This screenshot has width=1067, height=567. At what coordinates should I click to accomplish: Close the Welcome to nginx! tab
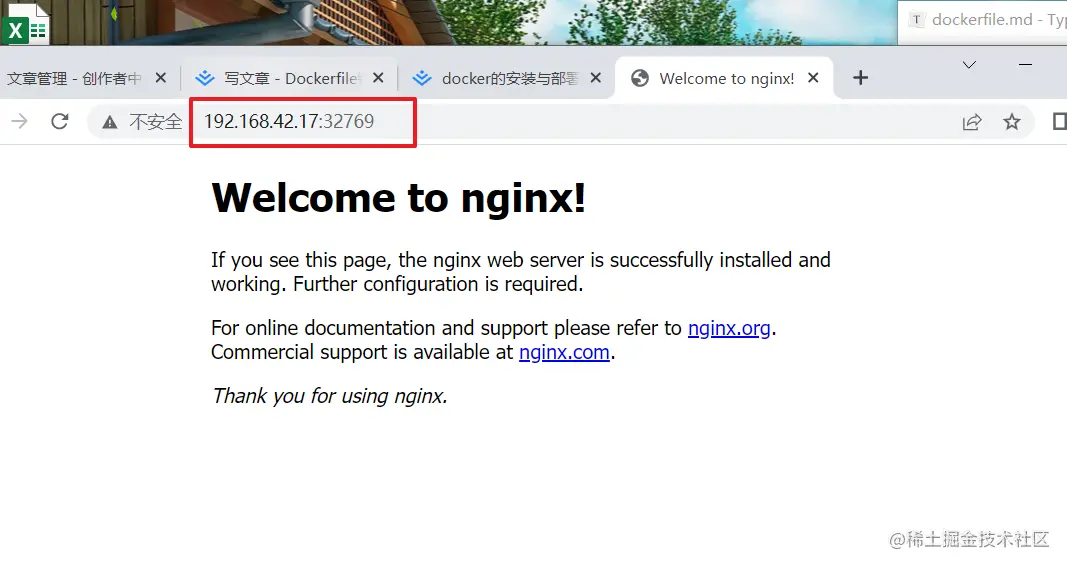point(812,78)
